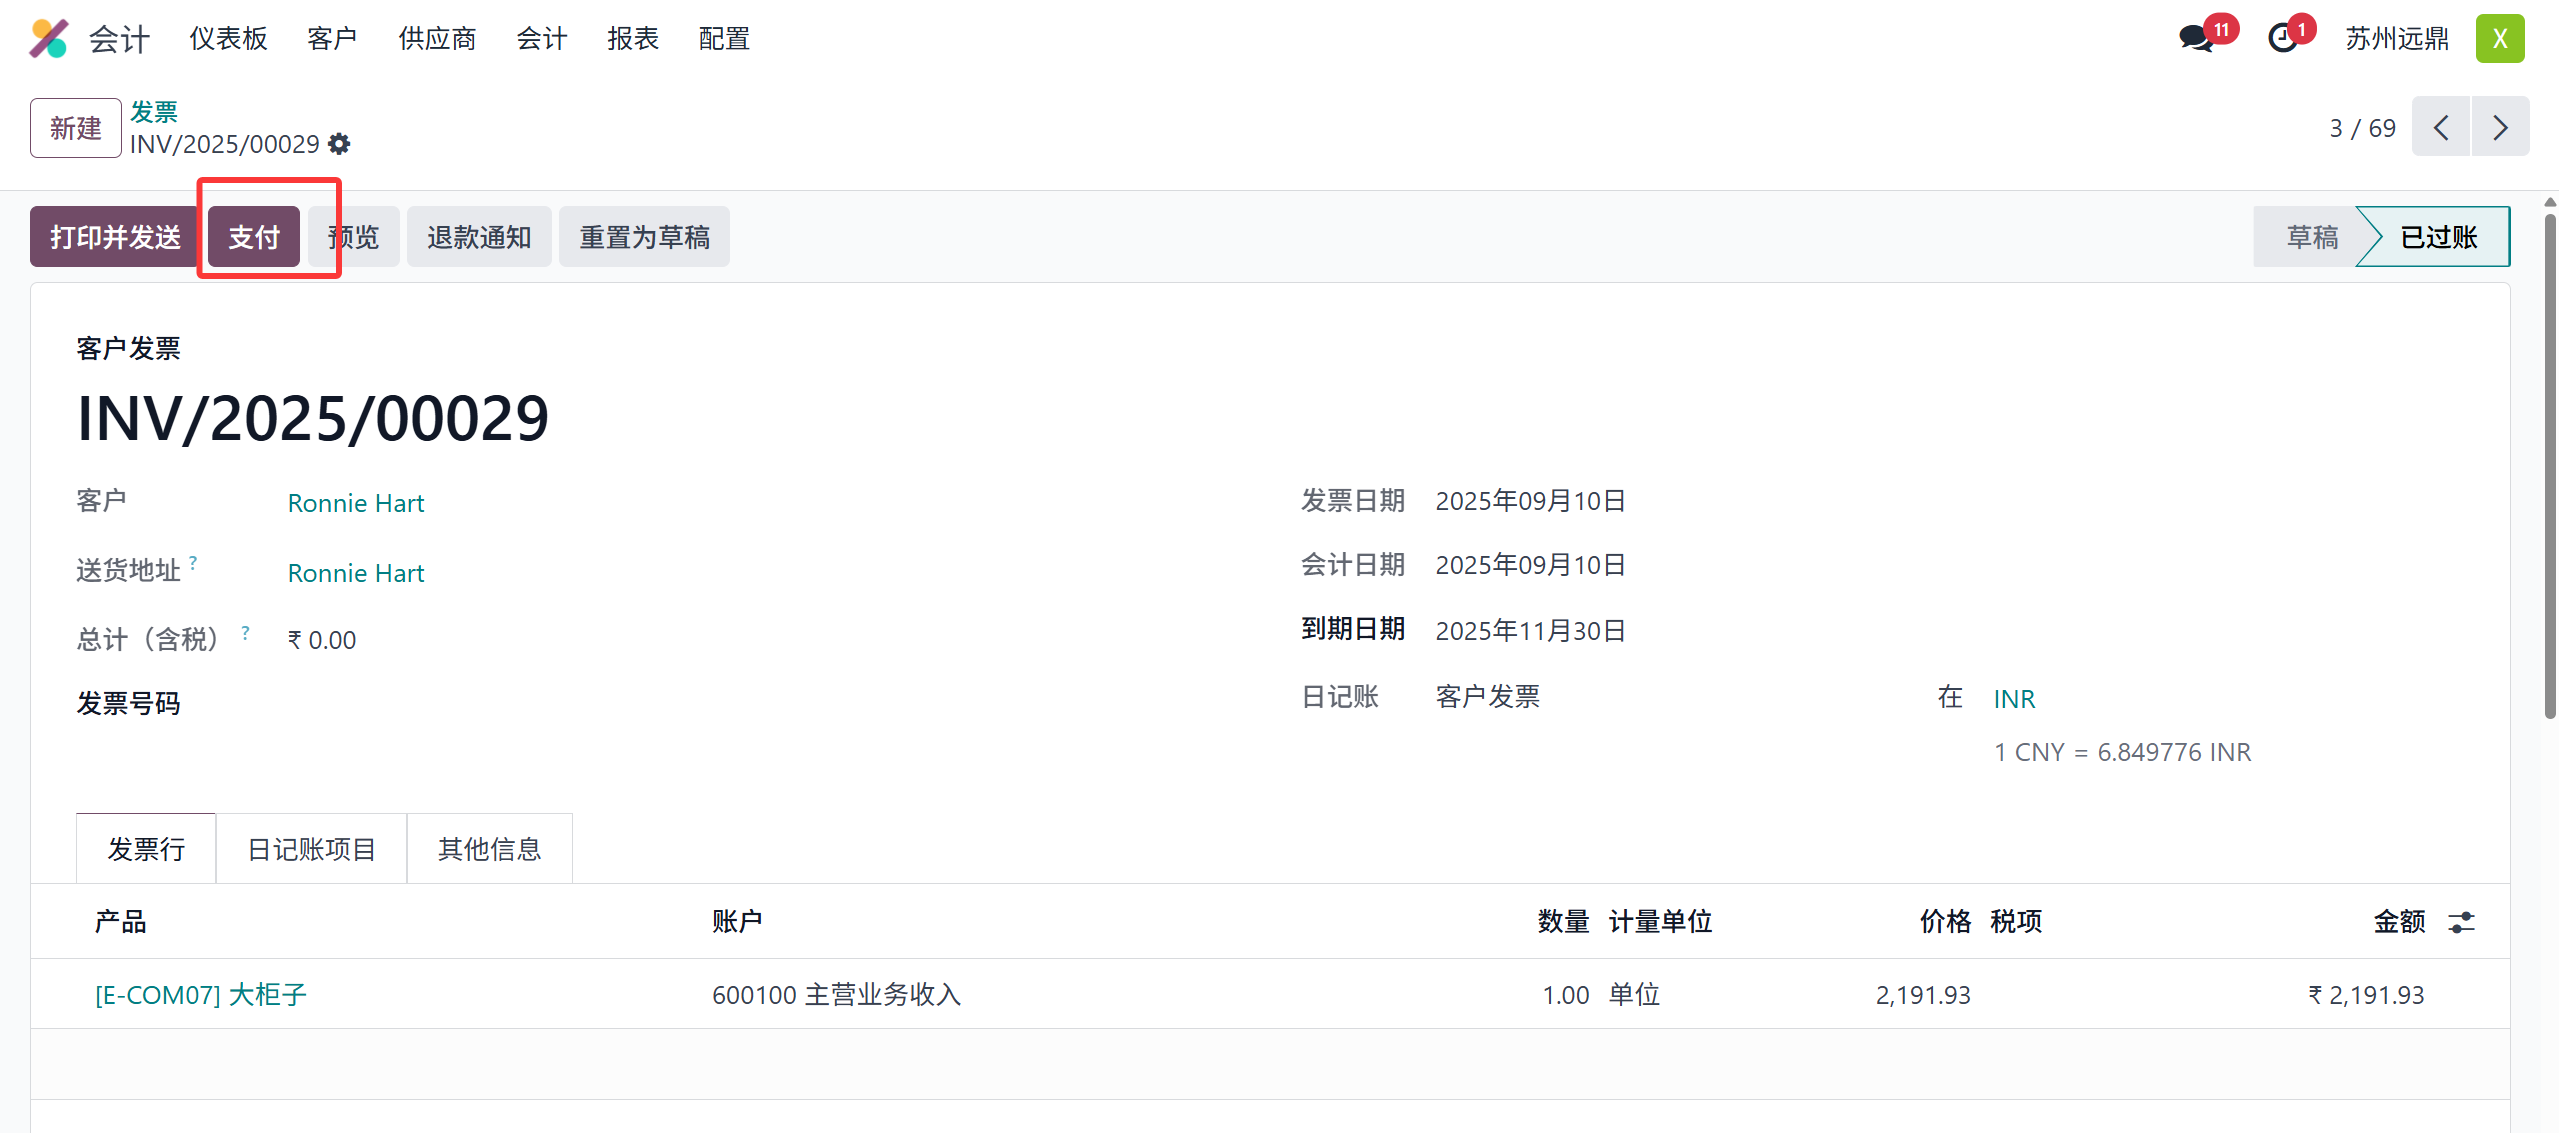Open the INR currency link

(x=2013, y=698)
